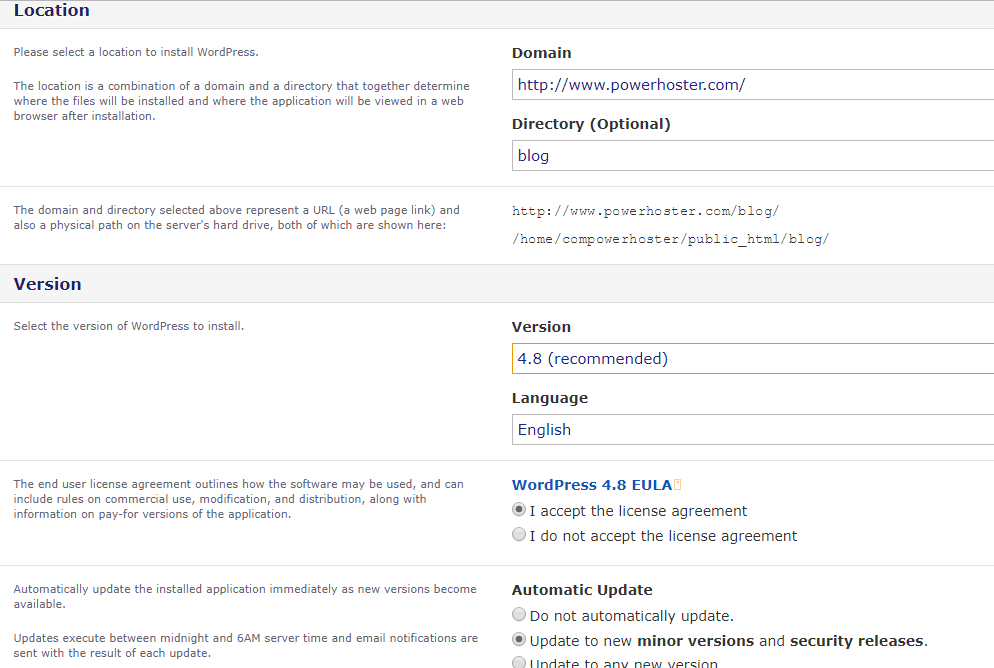Choose 'I do not accept the license agreement'
Screen dimensions: 994x668
519,535
